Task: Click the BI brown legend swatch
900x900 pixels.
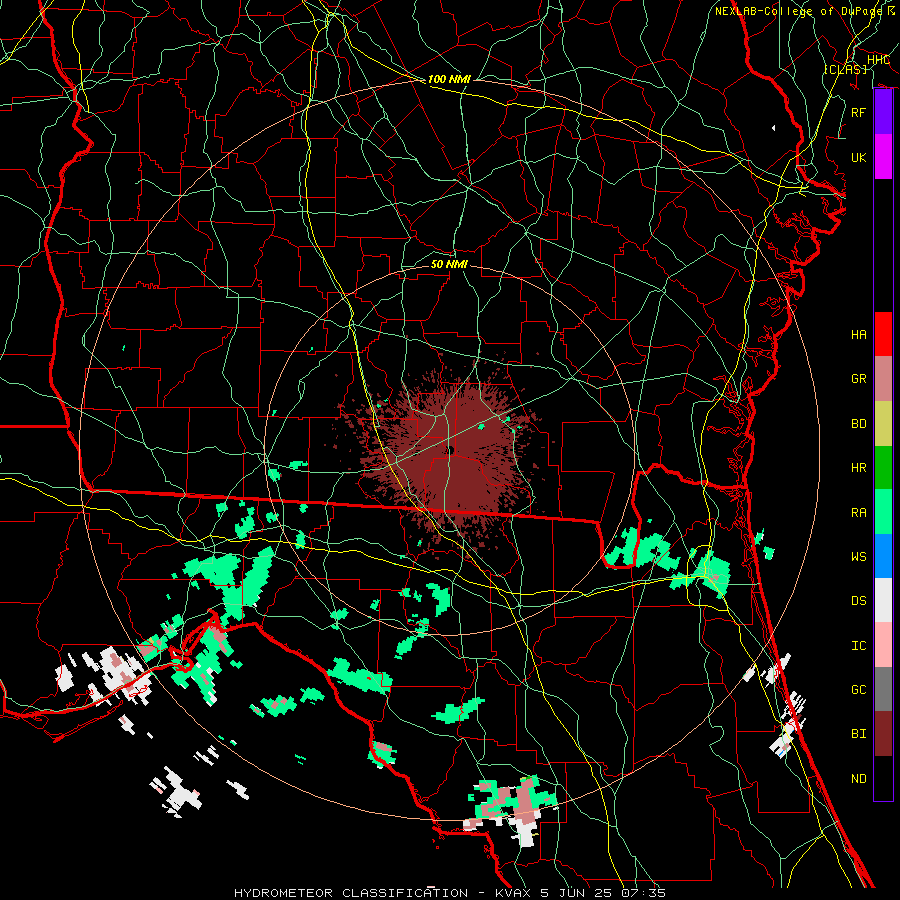Action: [x=883, y=734]
